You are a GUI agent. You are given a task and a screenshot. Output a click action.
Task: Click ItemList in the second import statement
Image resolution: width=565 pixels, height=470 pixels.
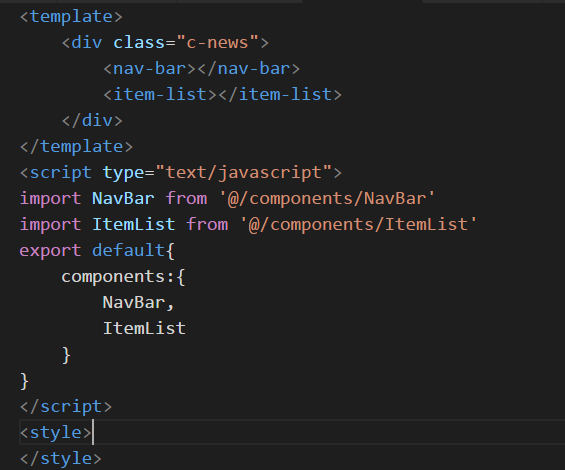(x=134, y=225)
